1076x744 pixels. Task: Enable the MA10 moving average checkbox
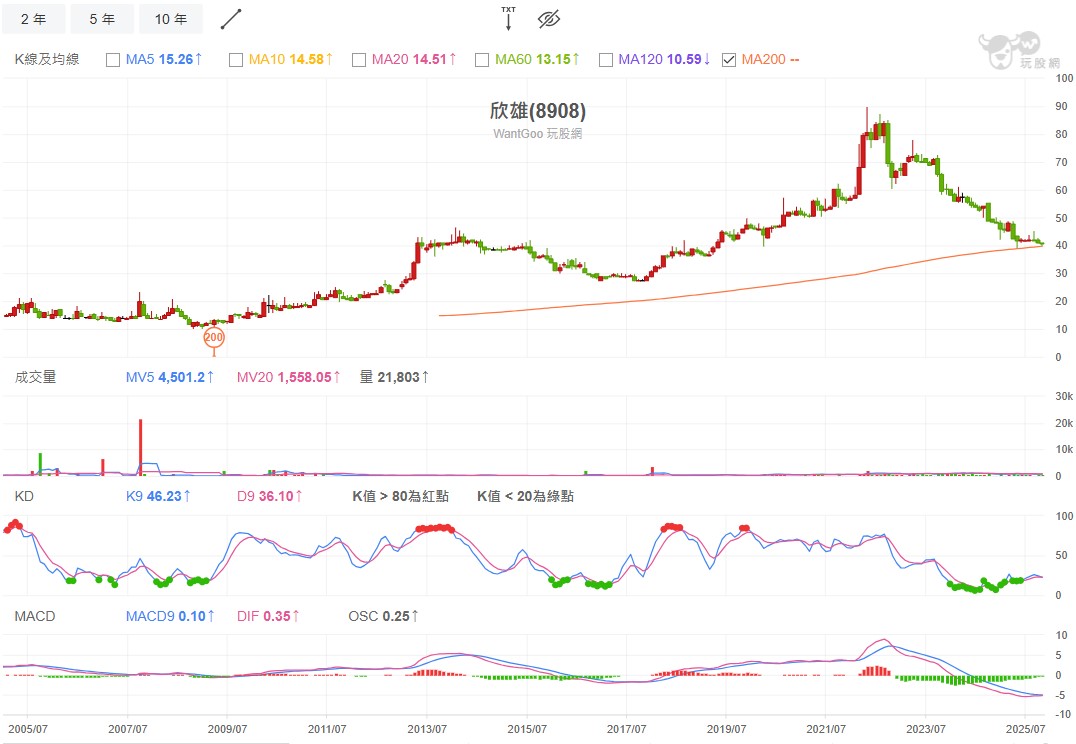point(236,60)
